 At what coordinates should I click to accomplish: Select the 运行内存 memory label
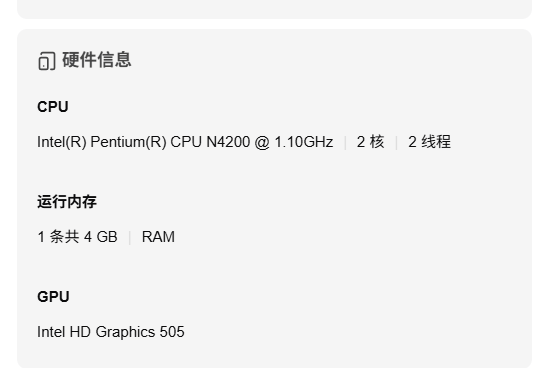coord(67,202)
